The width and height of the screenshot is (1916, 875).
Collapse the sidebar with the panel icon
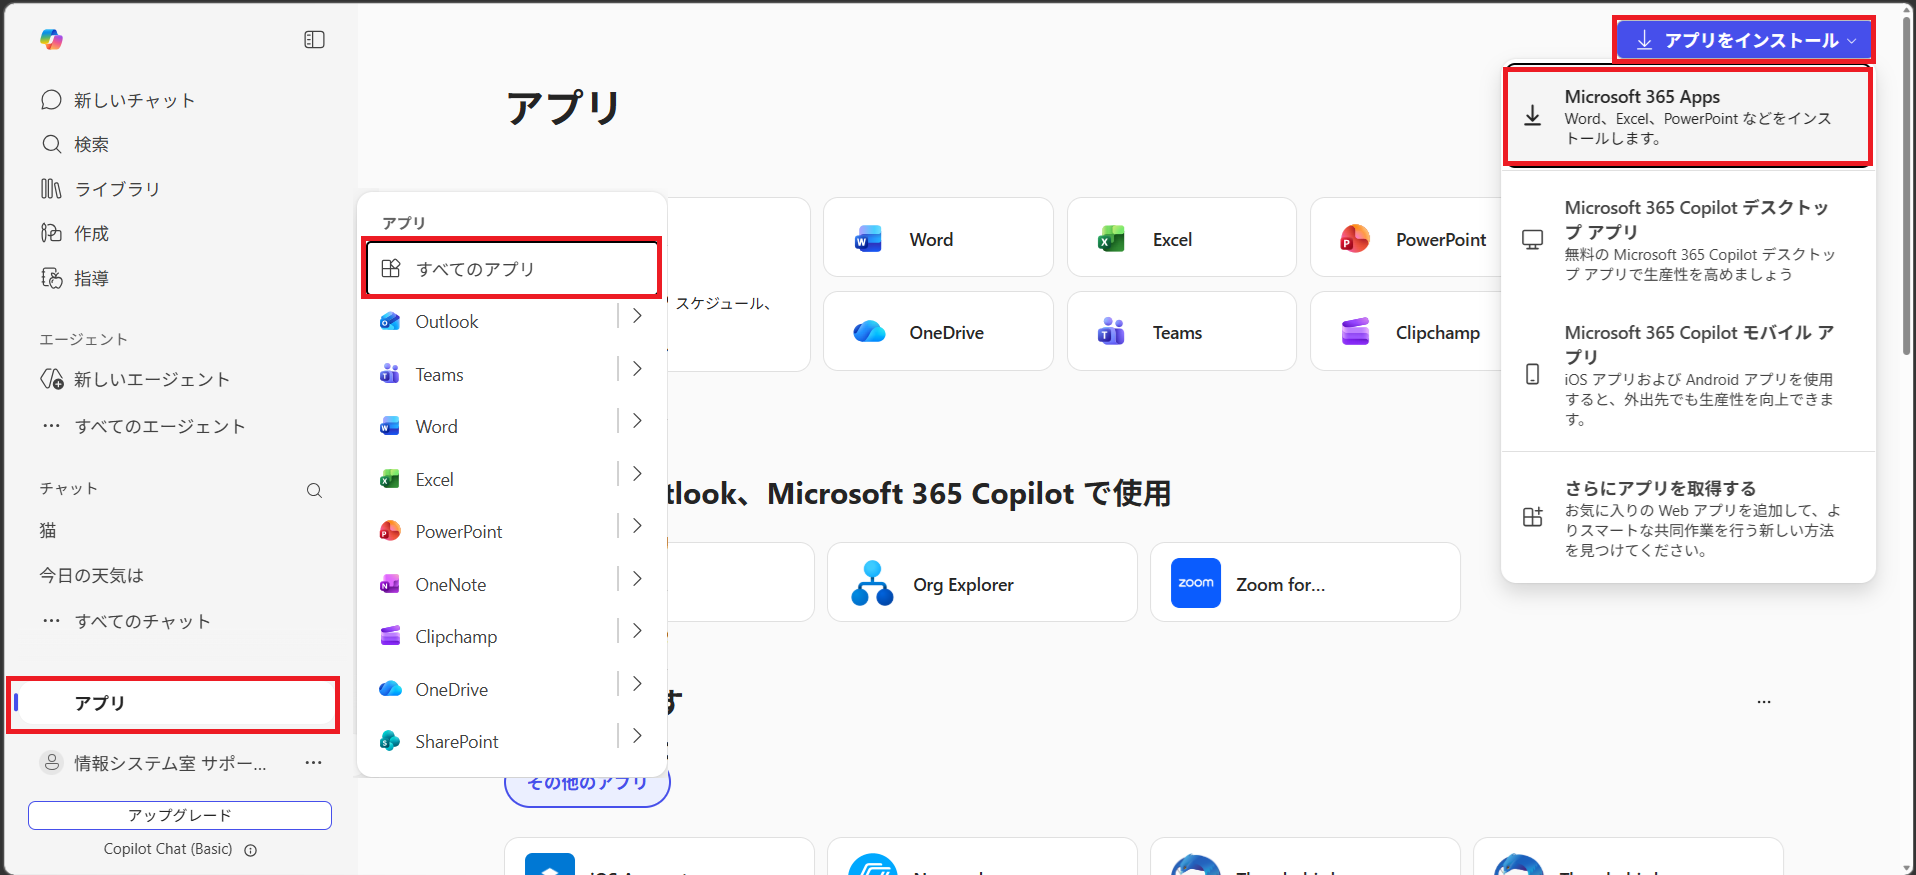pos(314,39)
